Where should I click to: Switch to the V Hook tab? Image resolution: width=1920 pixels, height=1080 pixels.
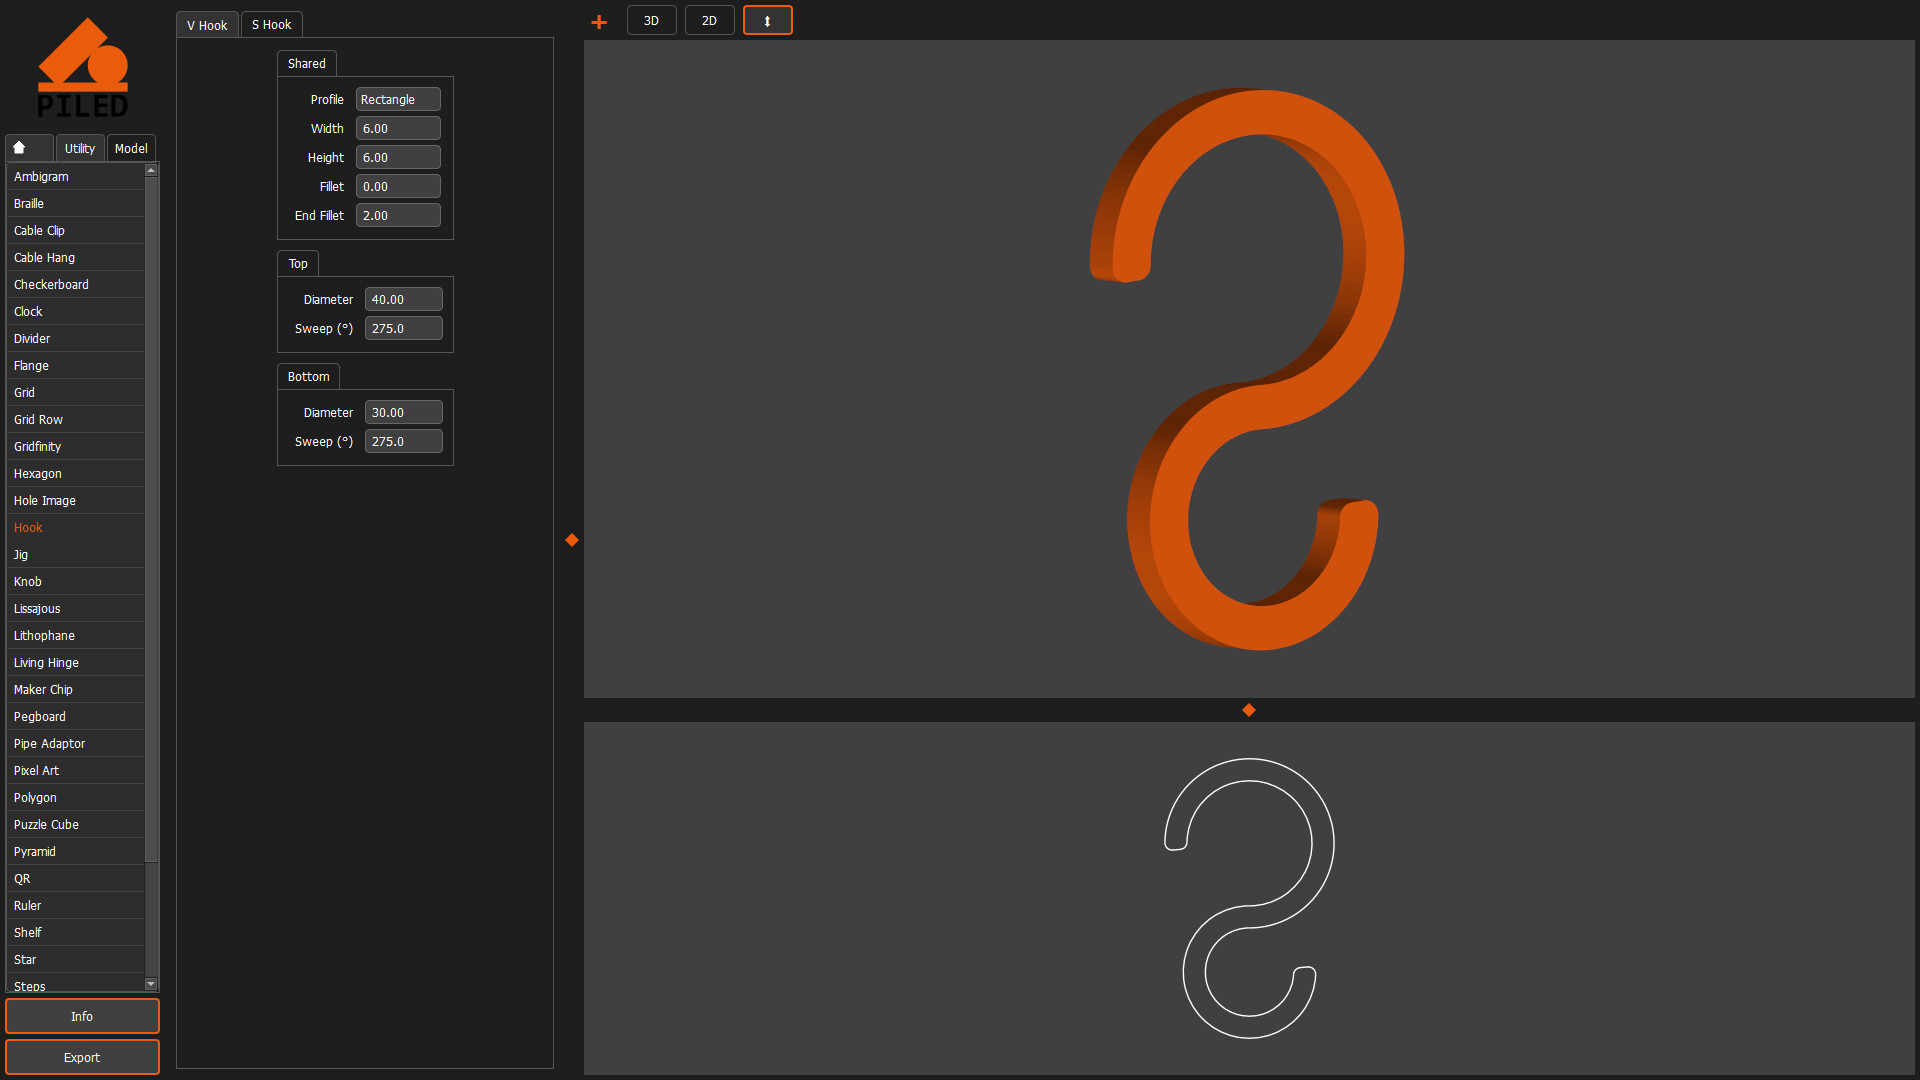[207, 25]
